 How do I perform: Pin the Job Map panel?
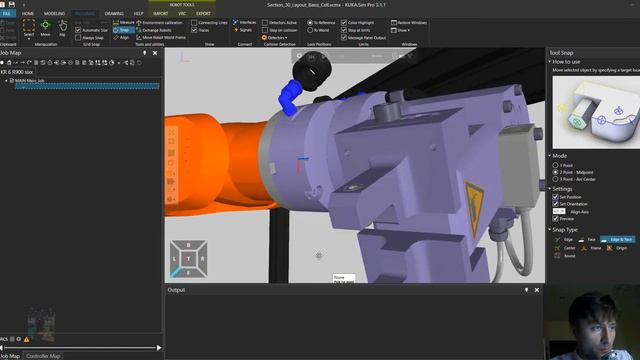coord(144,53)
